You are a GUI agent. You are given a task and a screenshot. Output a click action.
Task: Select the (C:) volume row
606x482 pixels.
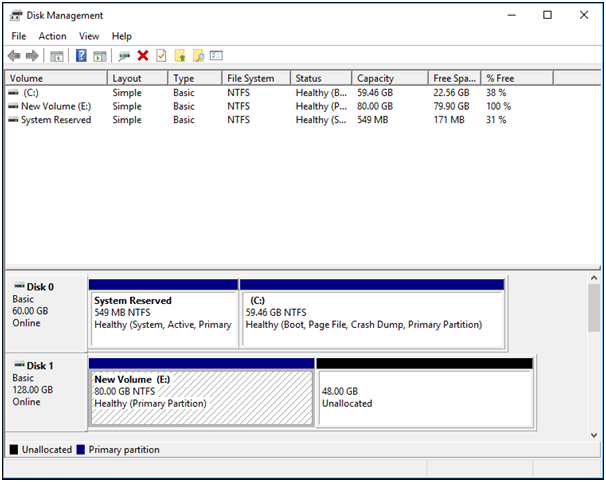281,93
